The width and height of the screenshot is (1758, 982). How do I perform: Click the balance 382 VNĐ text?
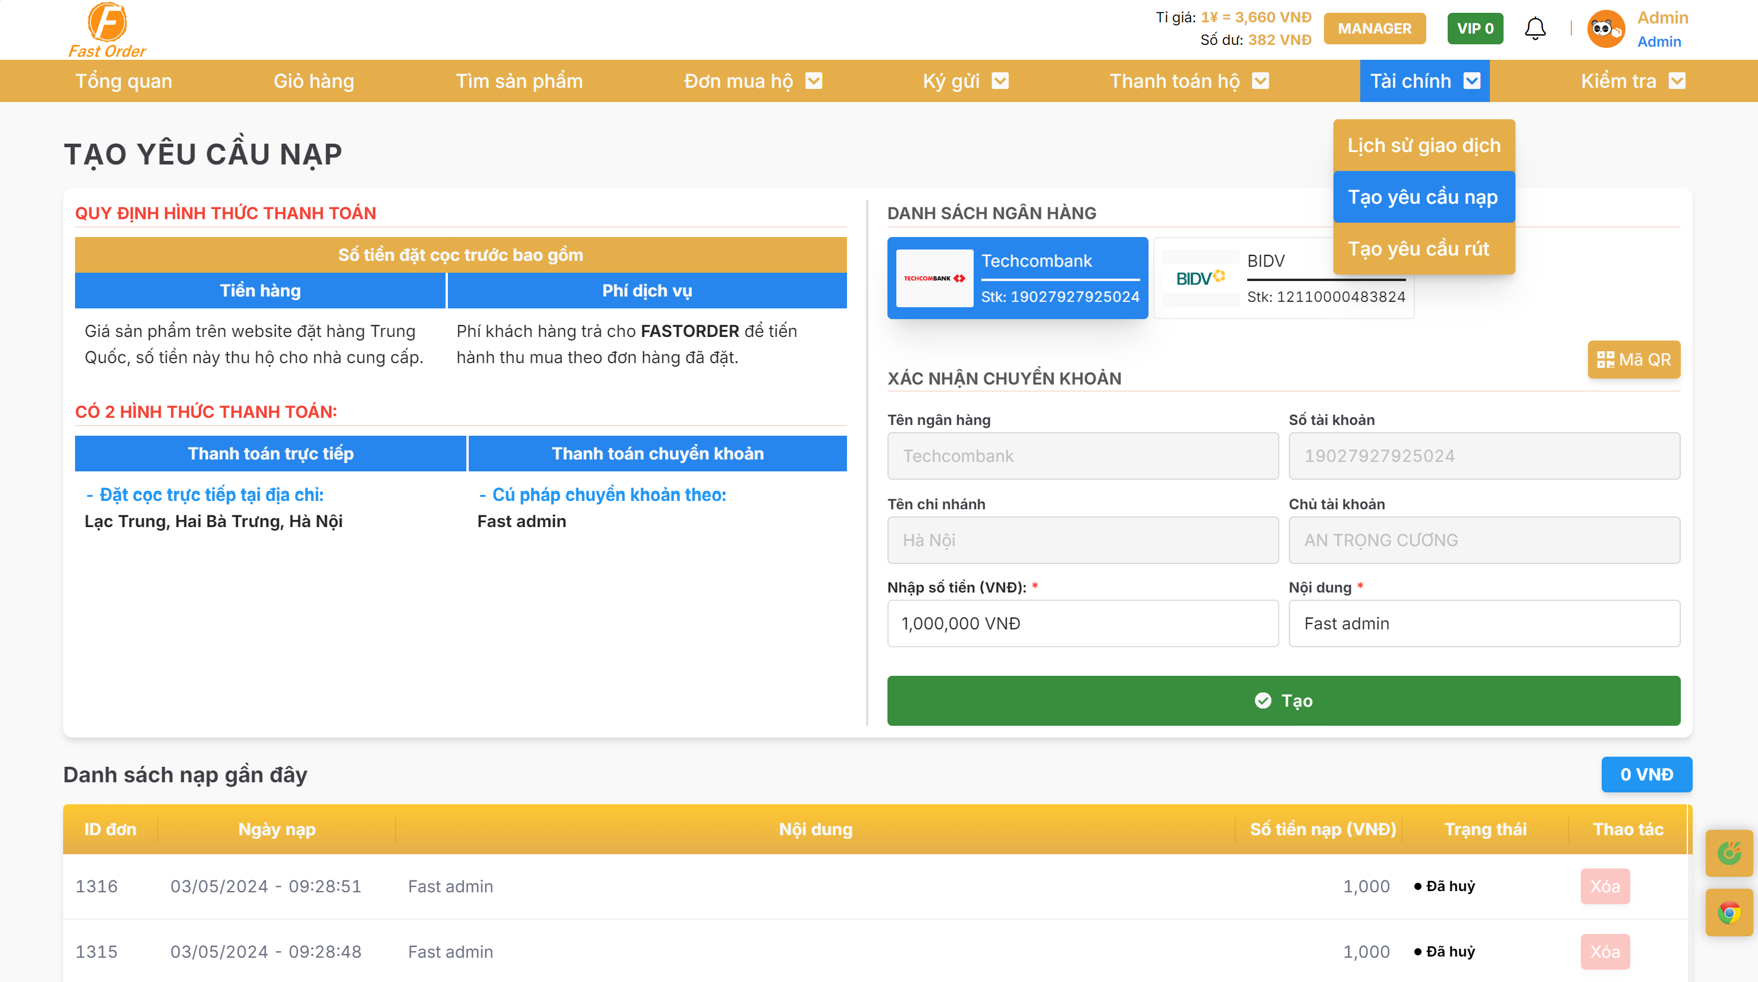(x=1279, y=40)
